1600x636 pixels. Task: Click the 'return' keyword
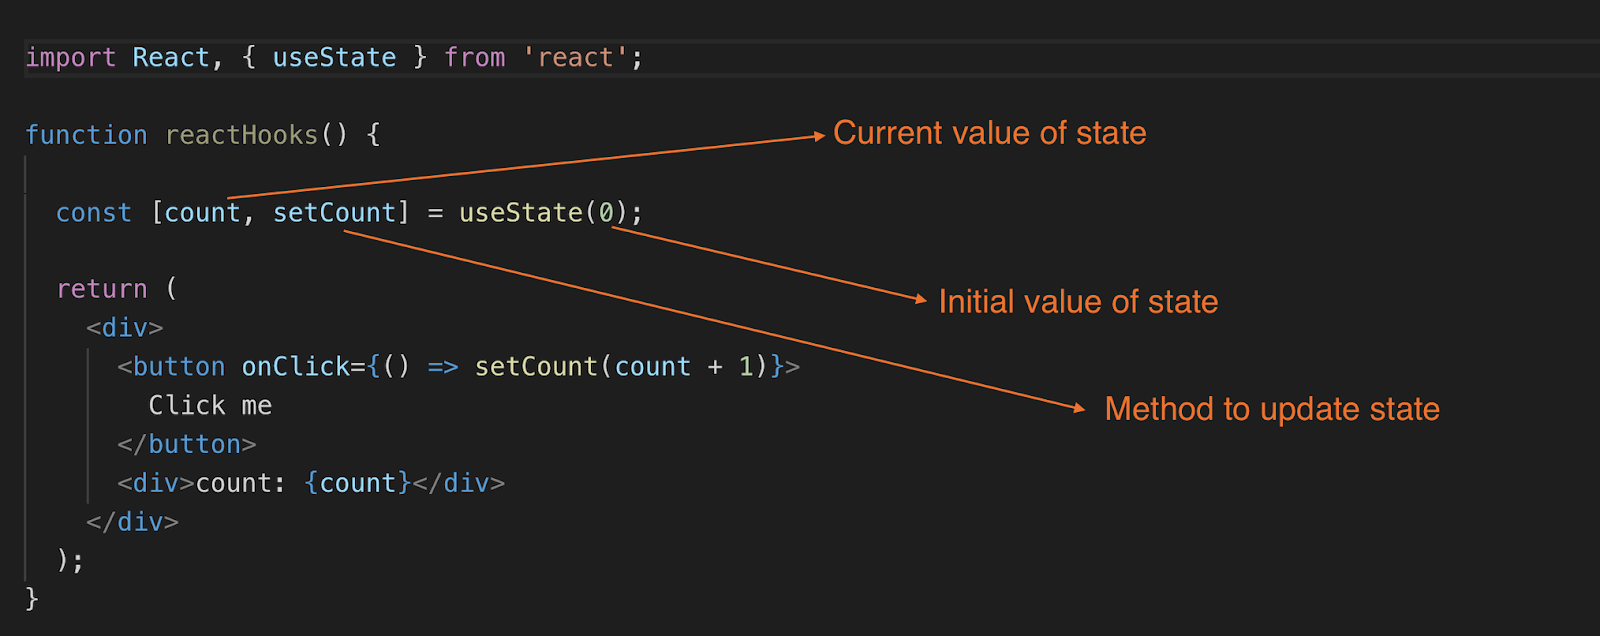[102, 289]
